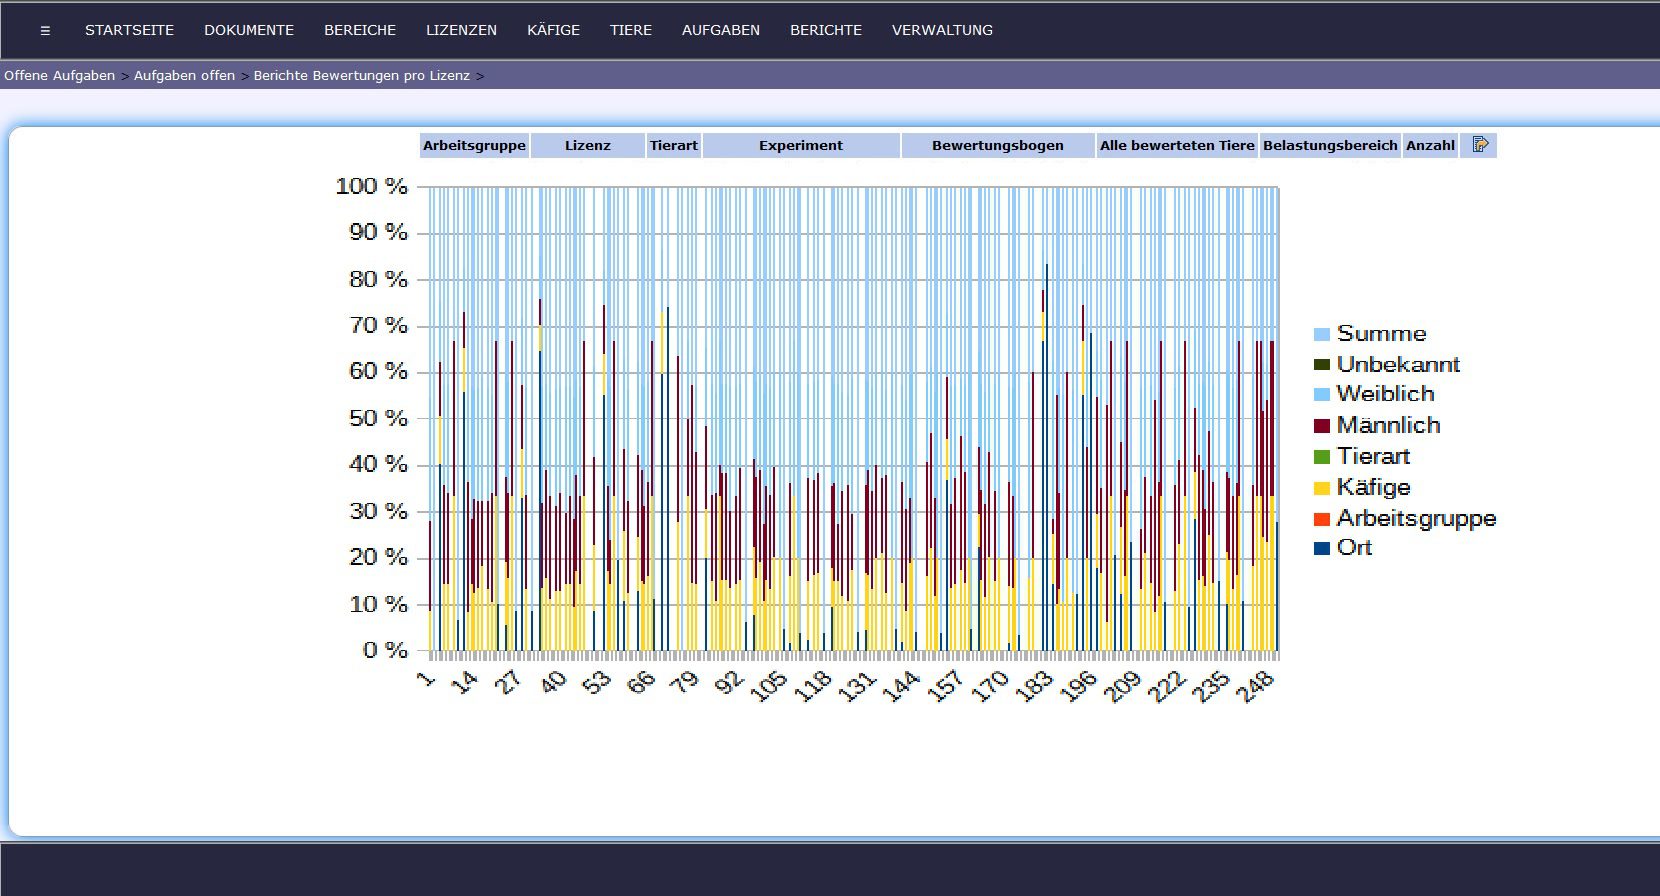This screenshot has height=896, width=1660.
Task: Open the AUFGABEN menu
Action: (721, 30)
